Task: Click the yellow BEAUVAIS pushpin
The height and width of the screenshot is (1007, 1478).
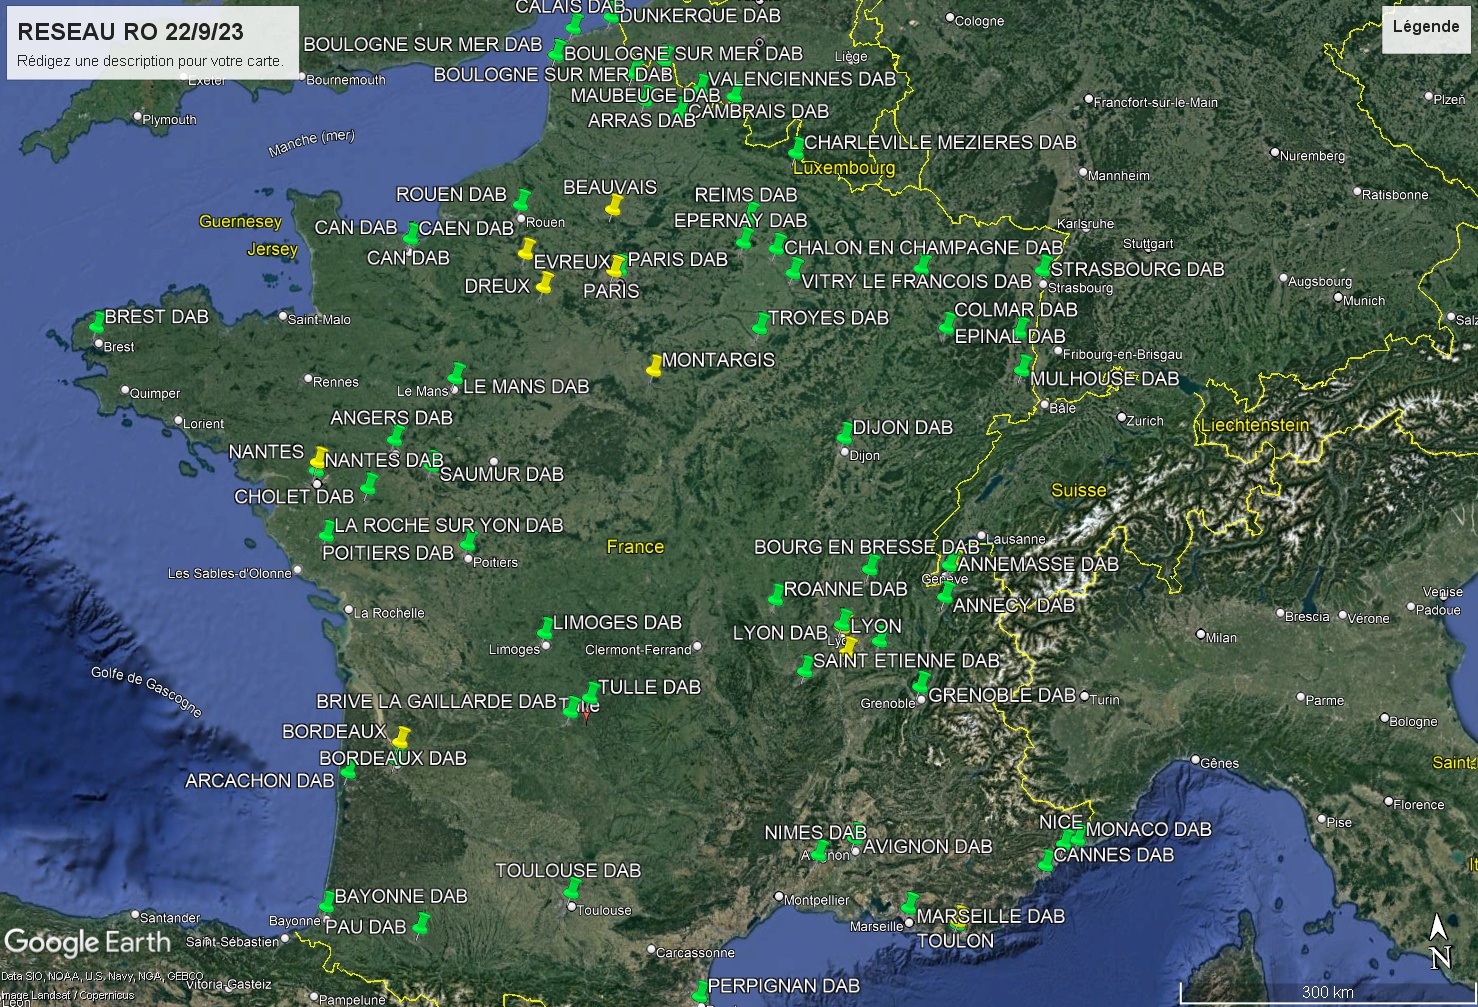Action: point(614,206)
